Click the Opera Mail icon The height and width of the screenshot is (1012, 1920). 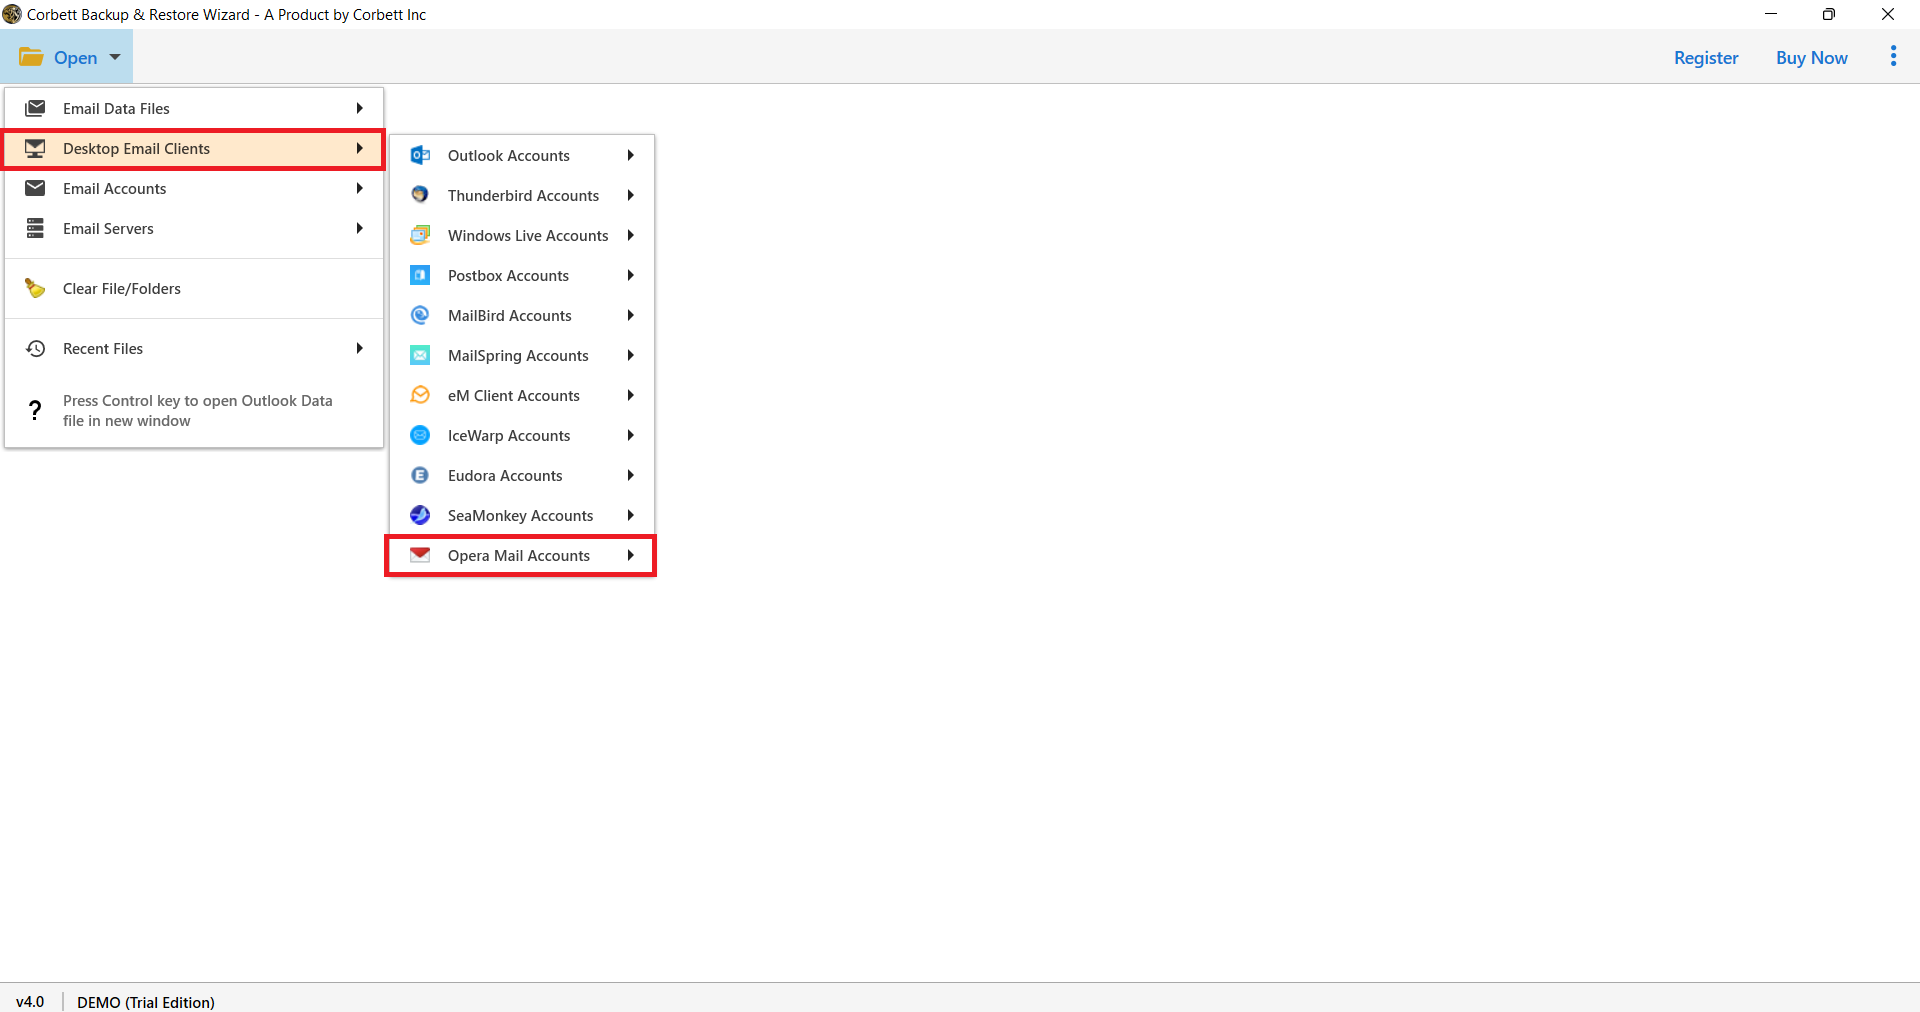point(420,555)
